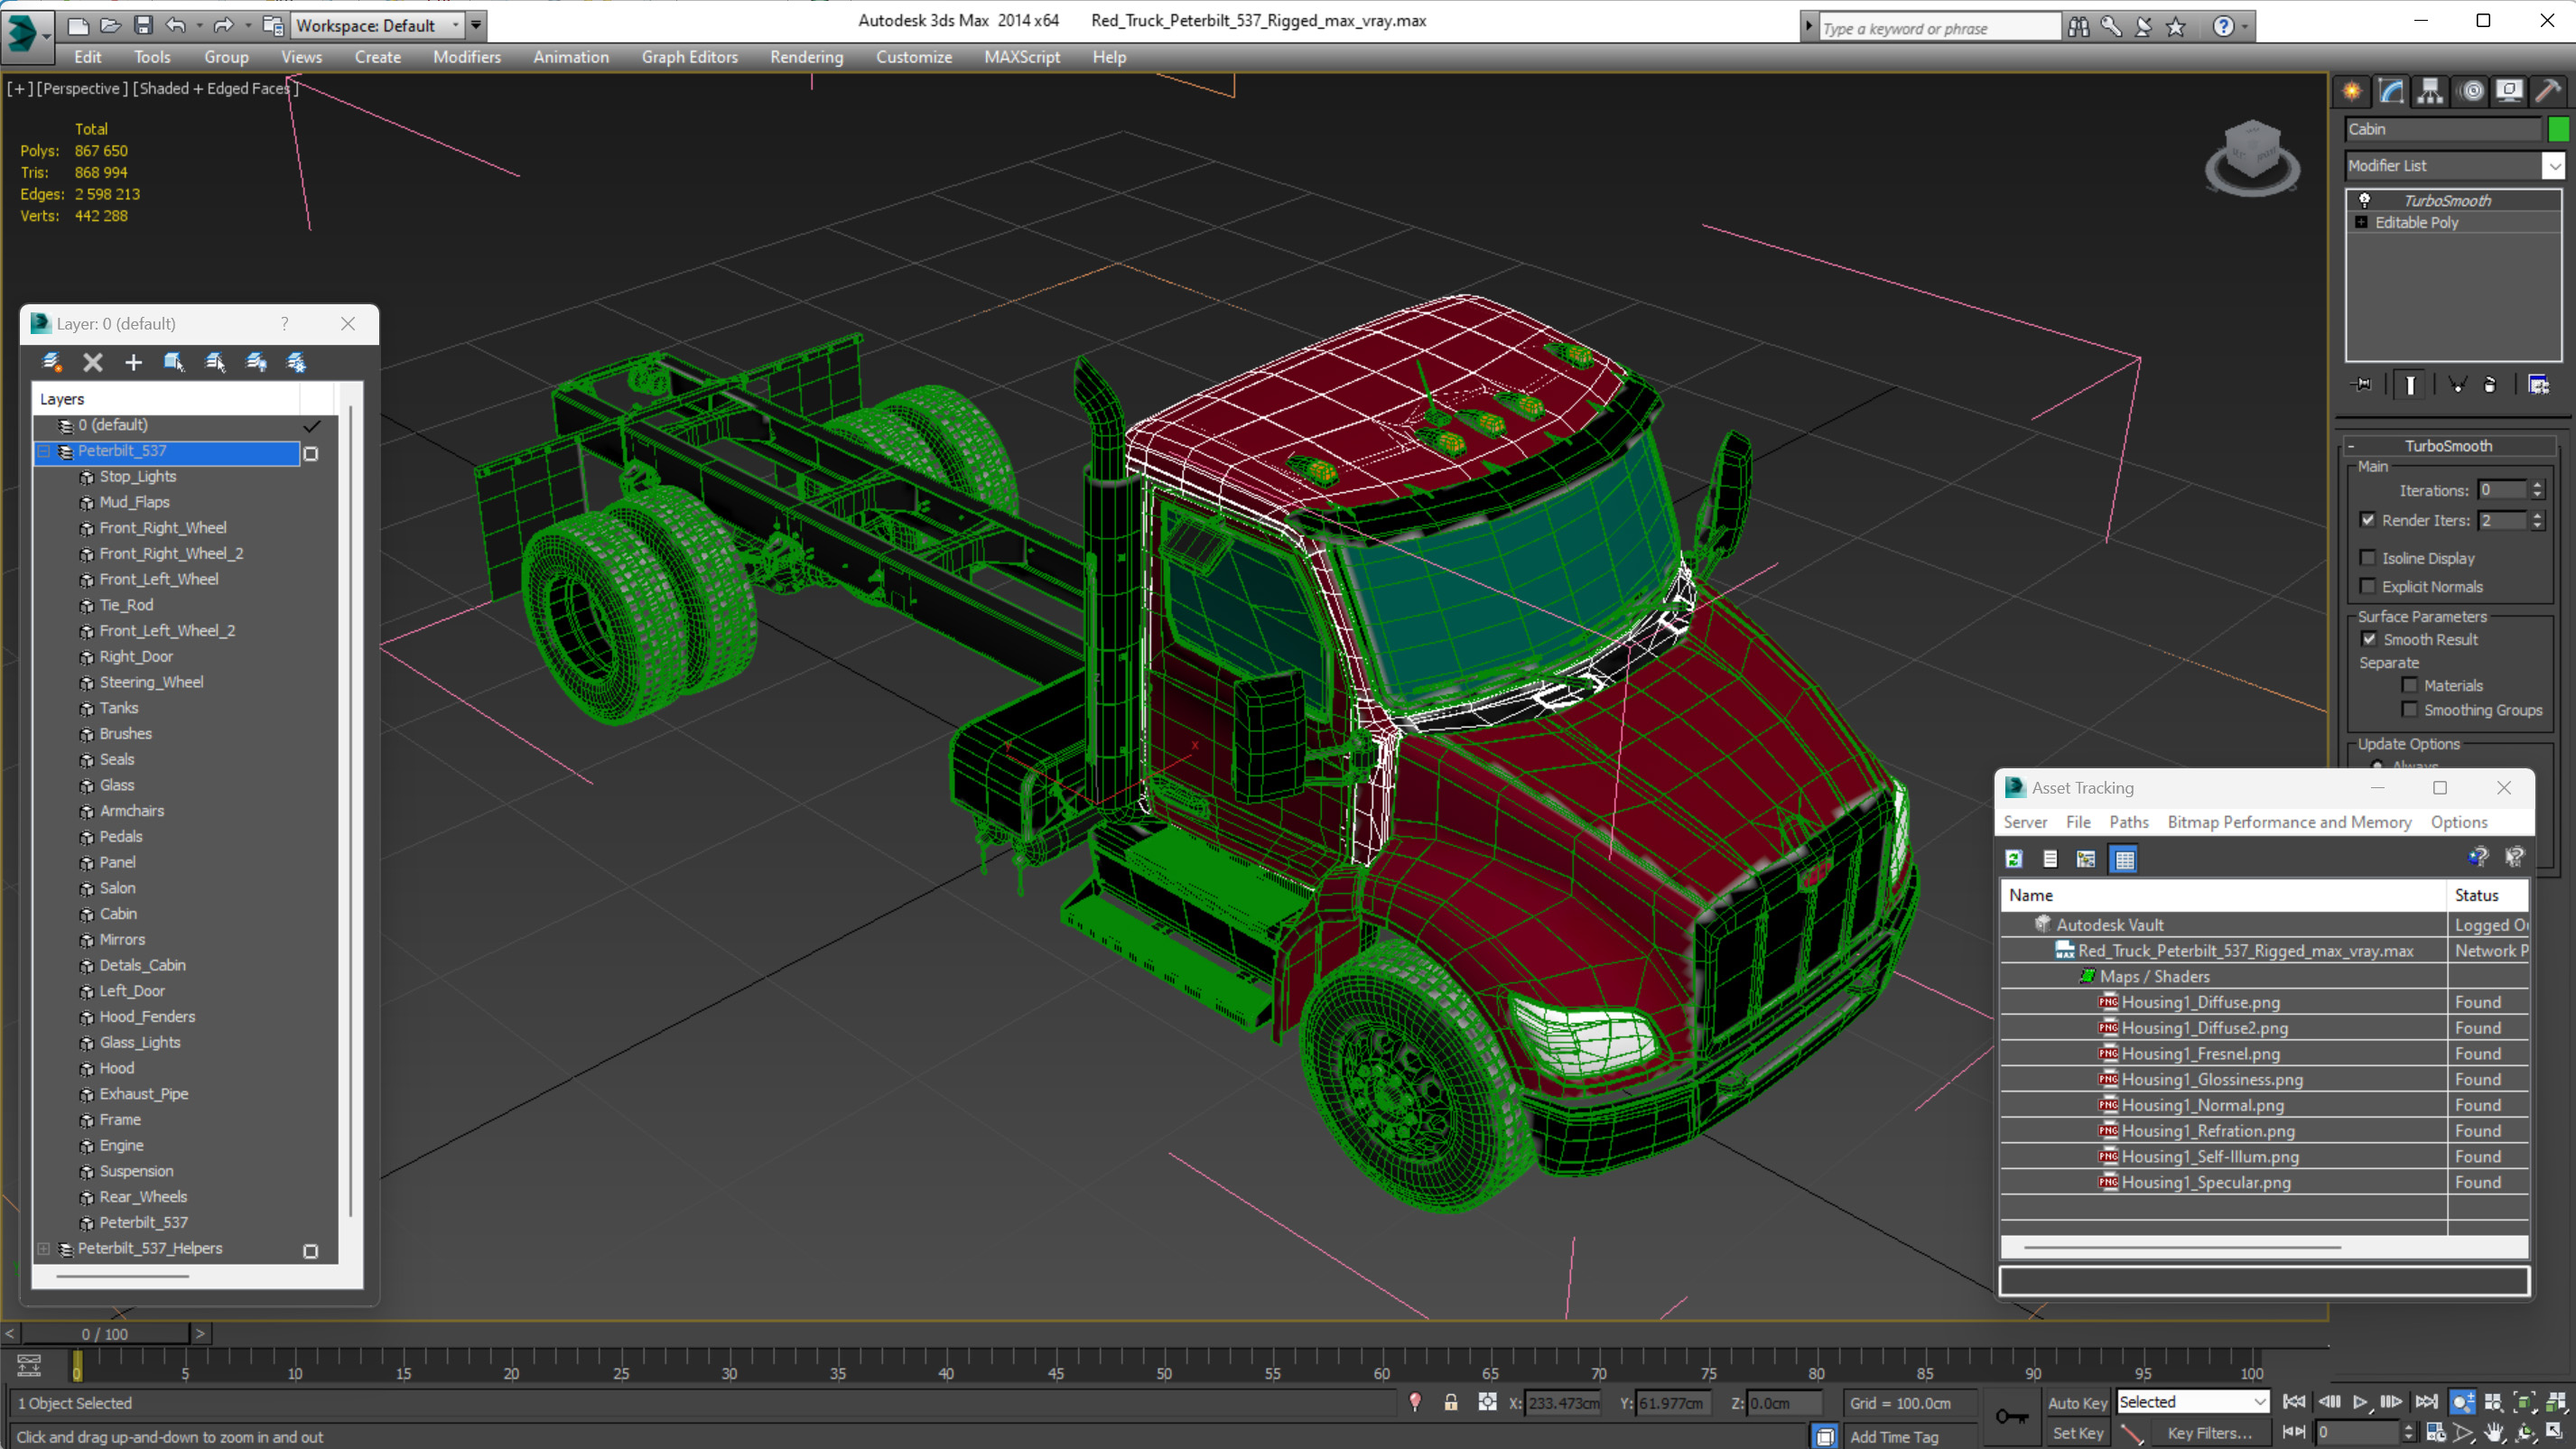Viewport: 2576px width, 1449px height.
Task: Open Bitmap Performance and Memory menu
Action: coord(2288,822)
